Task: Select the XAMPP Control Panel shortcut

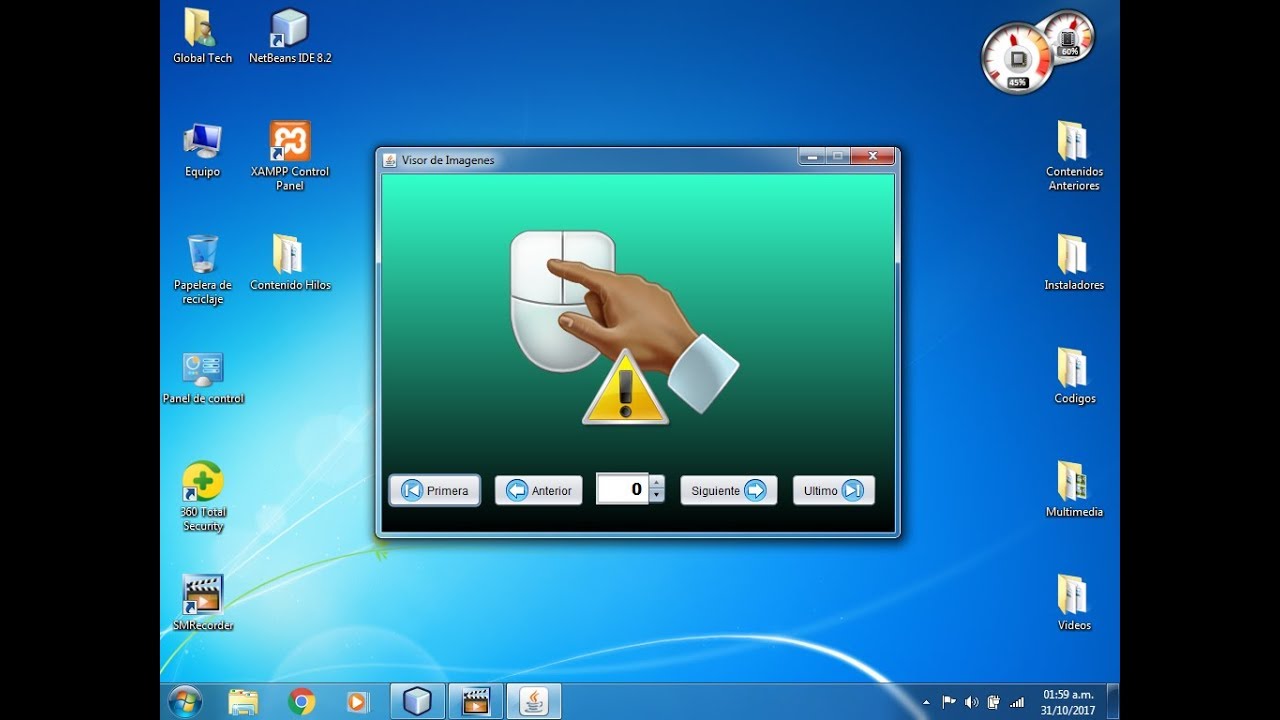Action: click(x=290, y=157)
